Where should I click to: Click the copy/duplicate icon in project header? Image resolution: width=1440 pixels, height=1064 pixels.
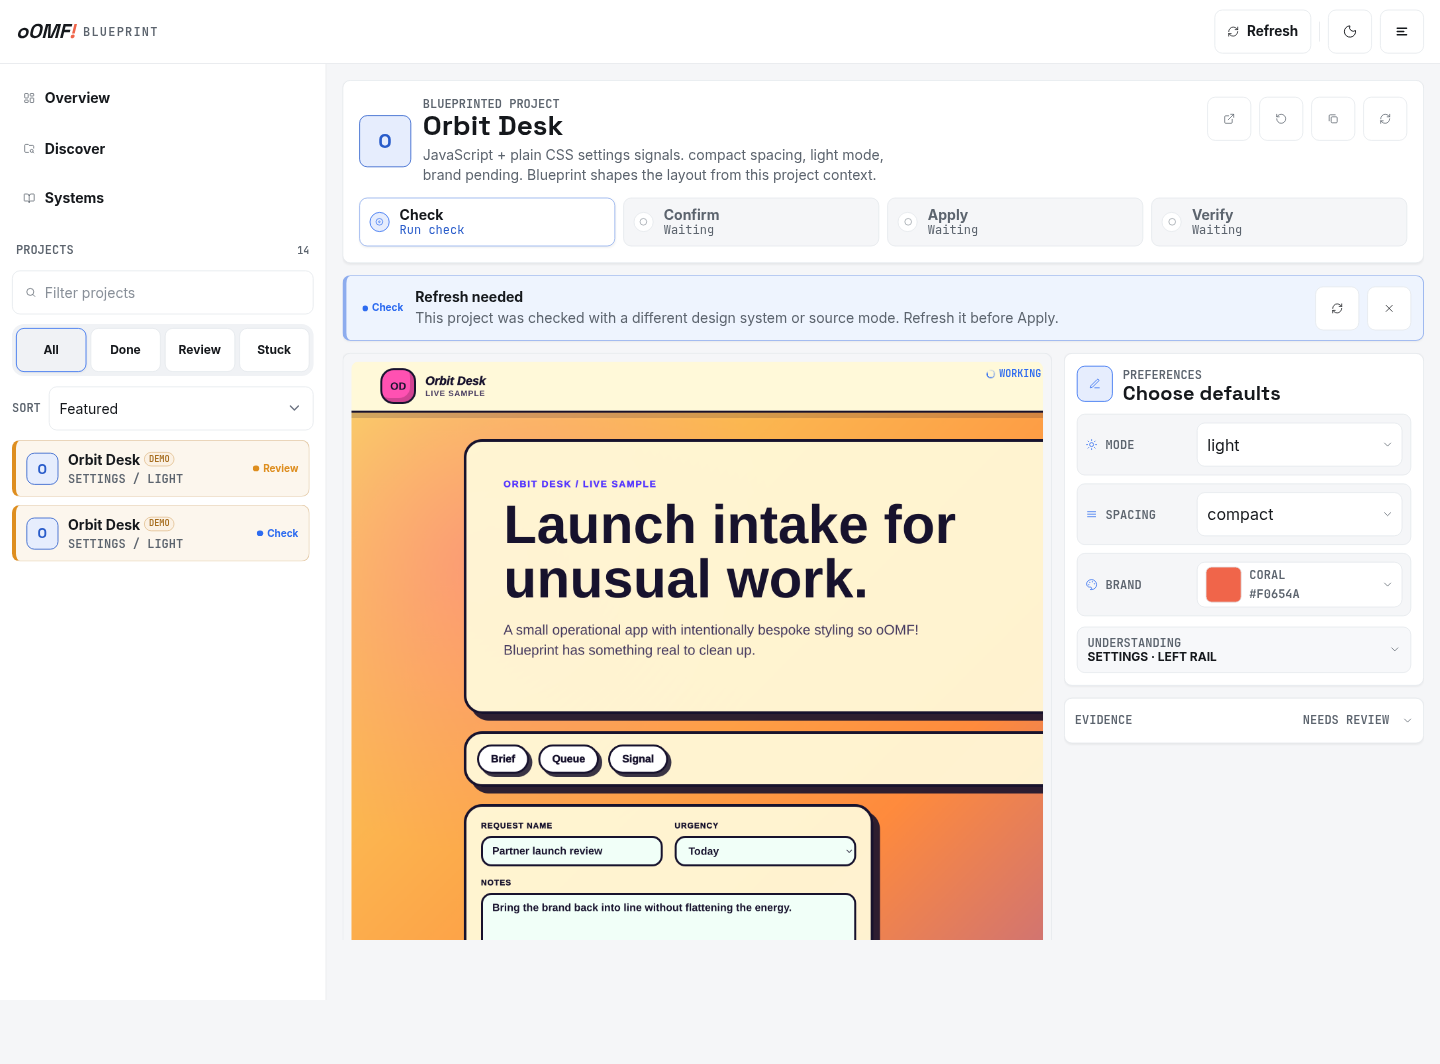pos(1333,119)
